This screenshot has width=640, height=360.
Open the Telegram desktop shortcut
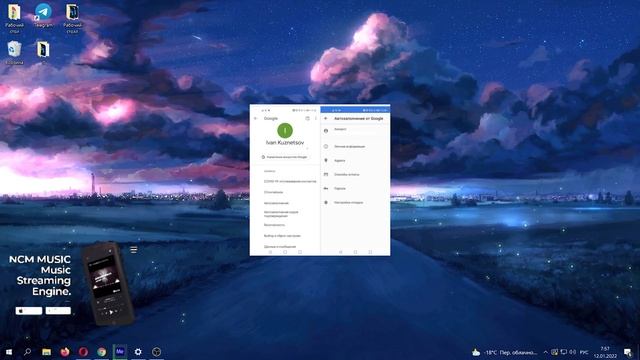coord(43,16)
